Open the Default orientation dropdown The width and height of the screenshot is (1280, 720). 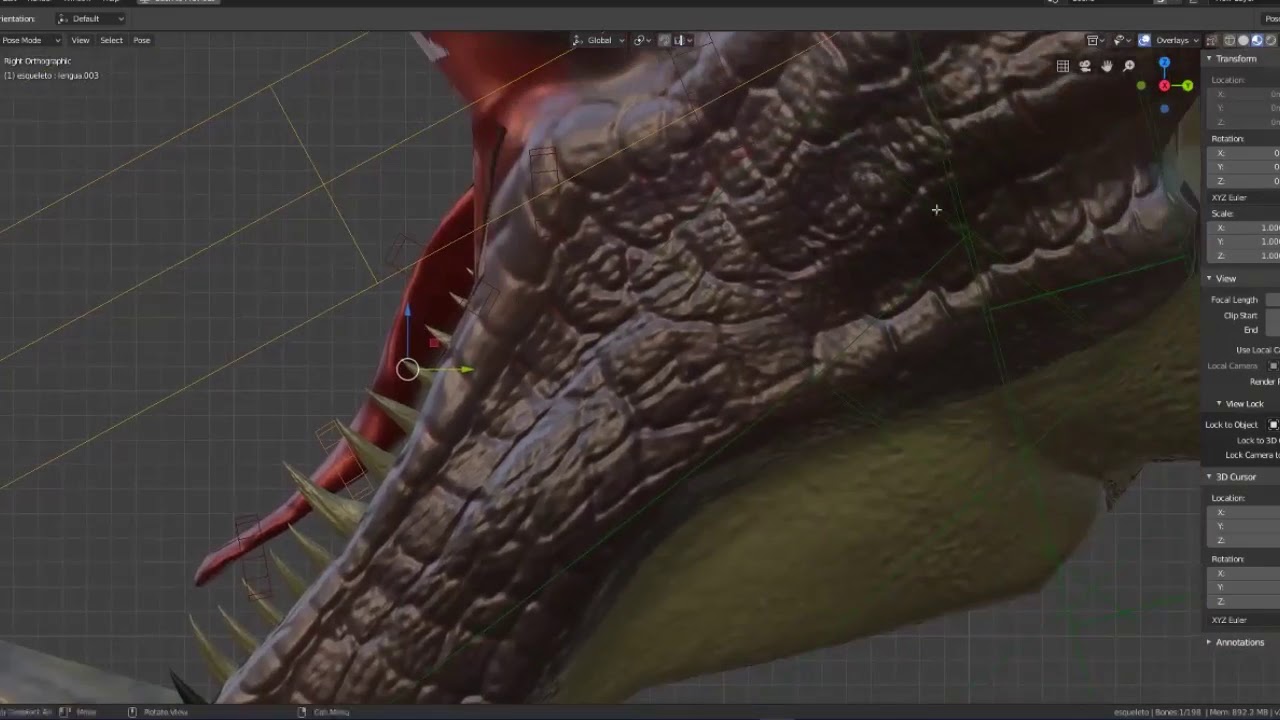90,18
